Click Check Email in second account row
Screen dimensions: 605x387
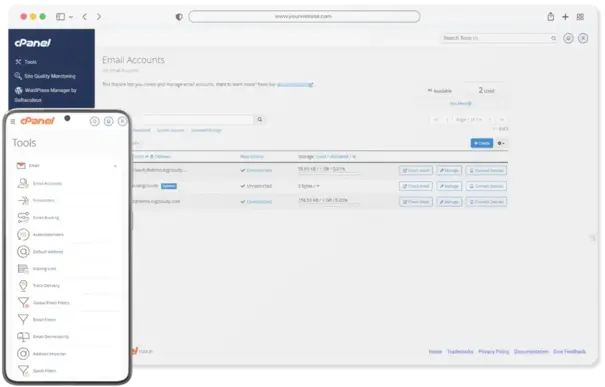point(416,186)
